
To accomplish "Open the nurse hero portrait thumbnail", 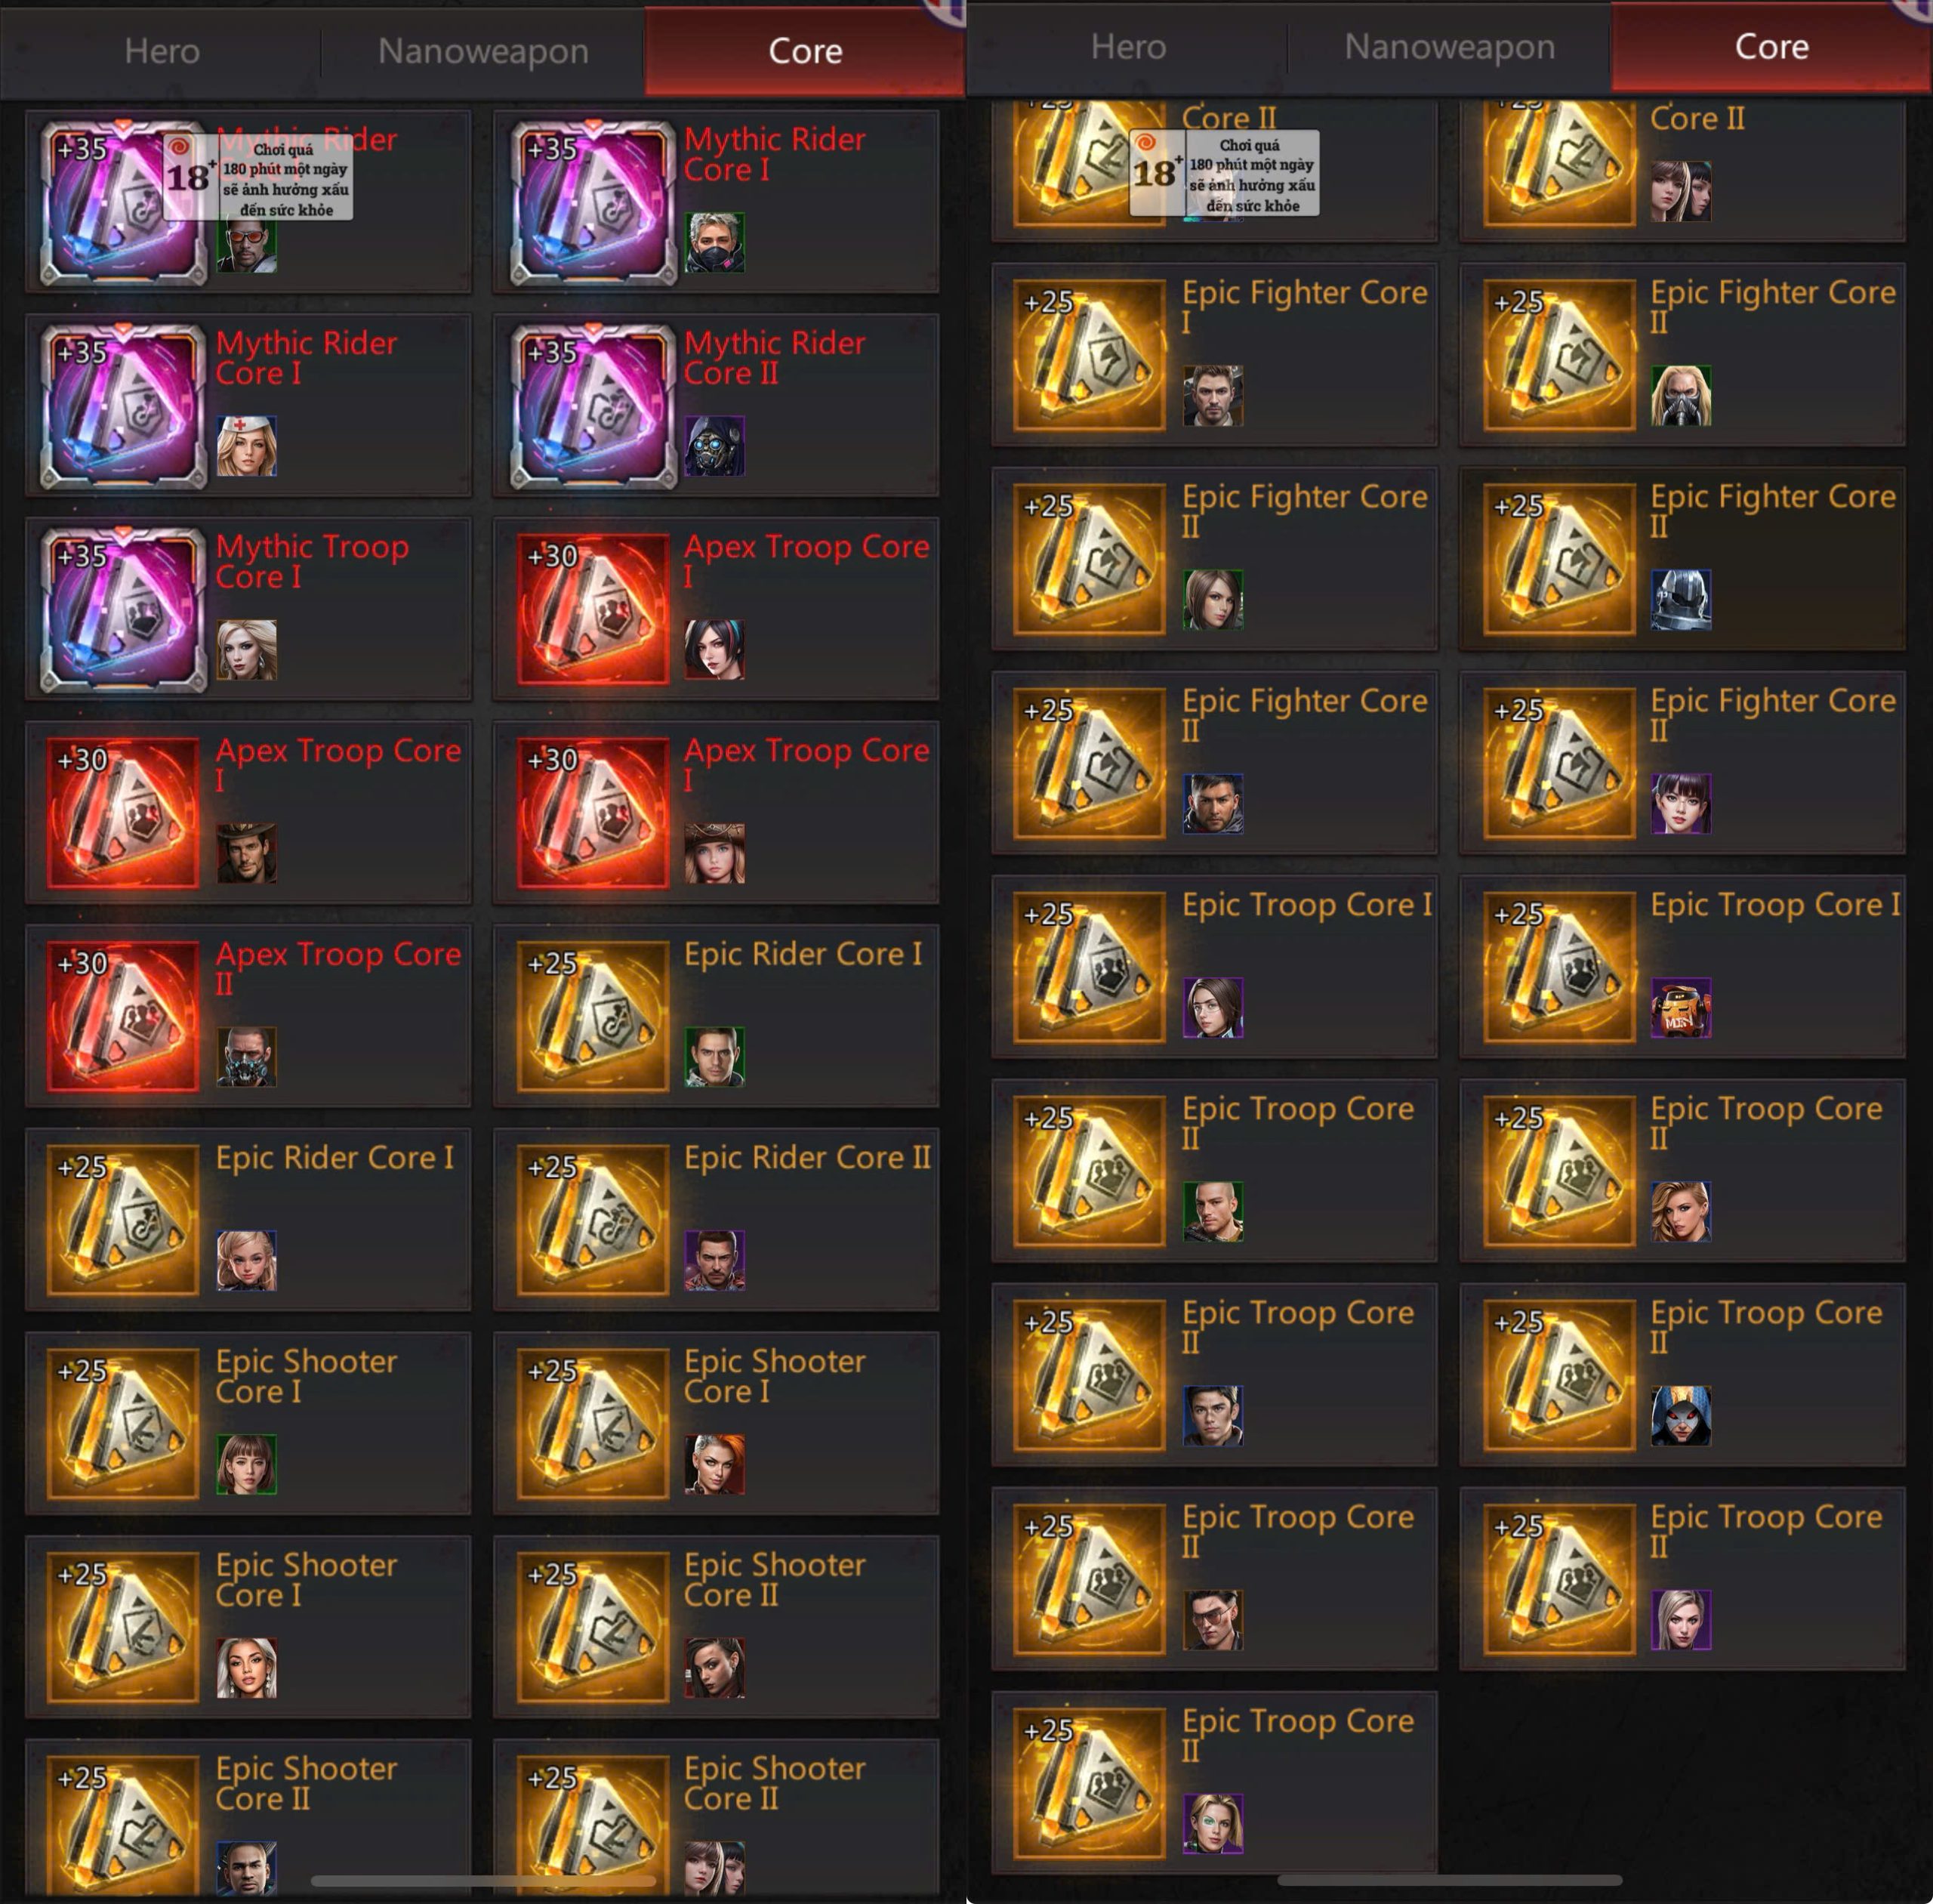I will click(247, 446).
